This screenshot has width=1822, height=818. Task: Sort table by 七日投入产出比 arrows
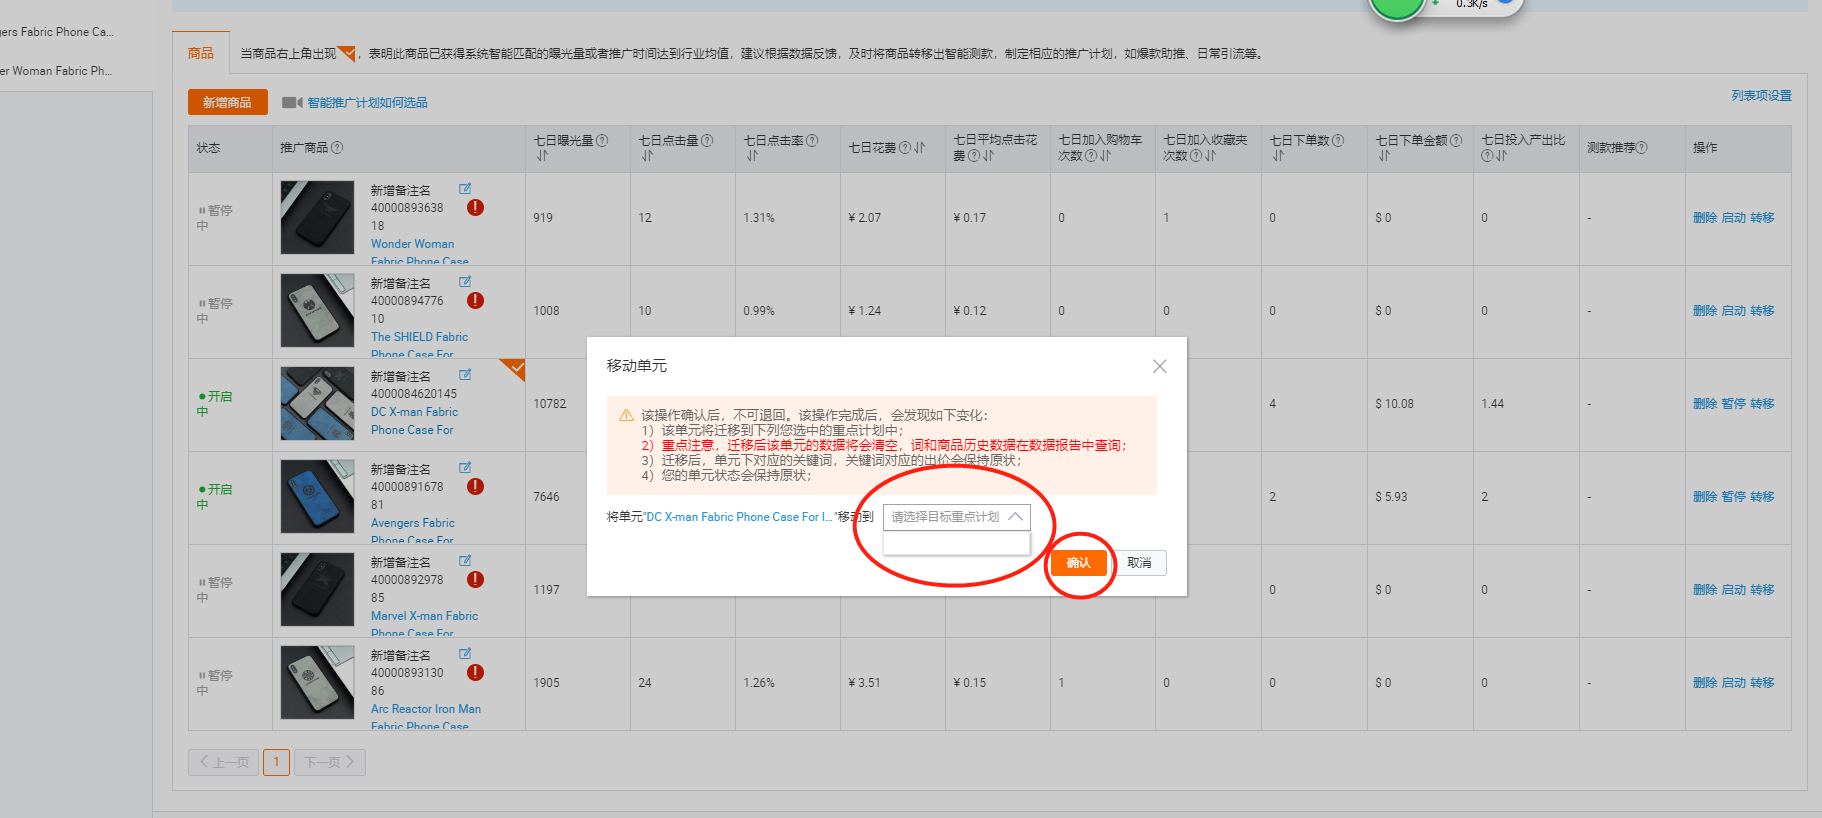[x=1501, y=156]
